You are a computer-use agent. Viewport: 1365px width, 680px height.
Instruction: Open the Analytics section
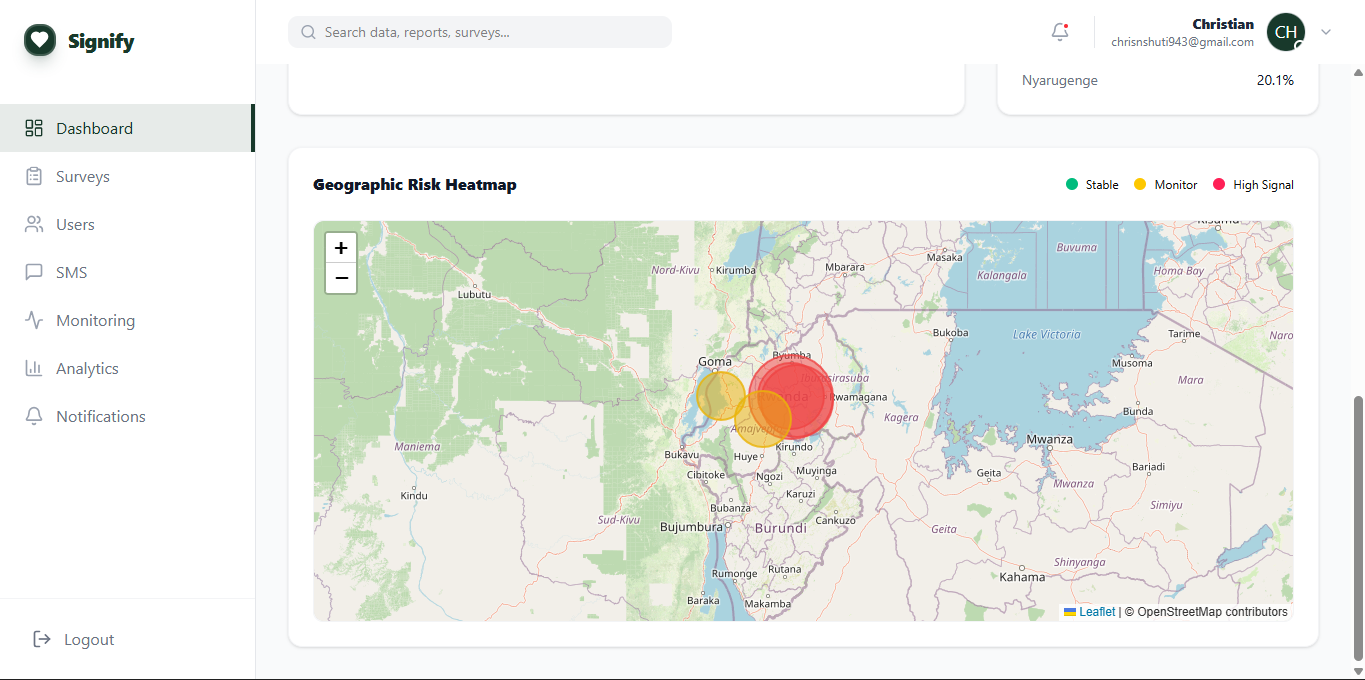[x=127, y=368]
